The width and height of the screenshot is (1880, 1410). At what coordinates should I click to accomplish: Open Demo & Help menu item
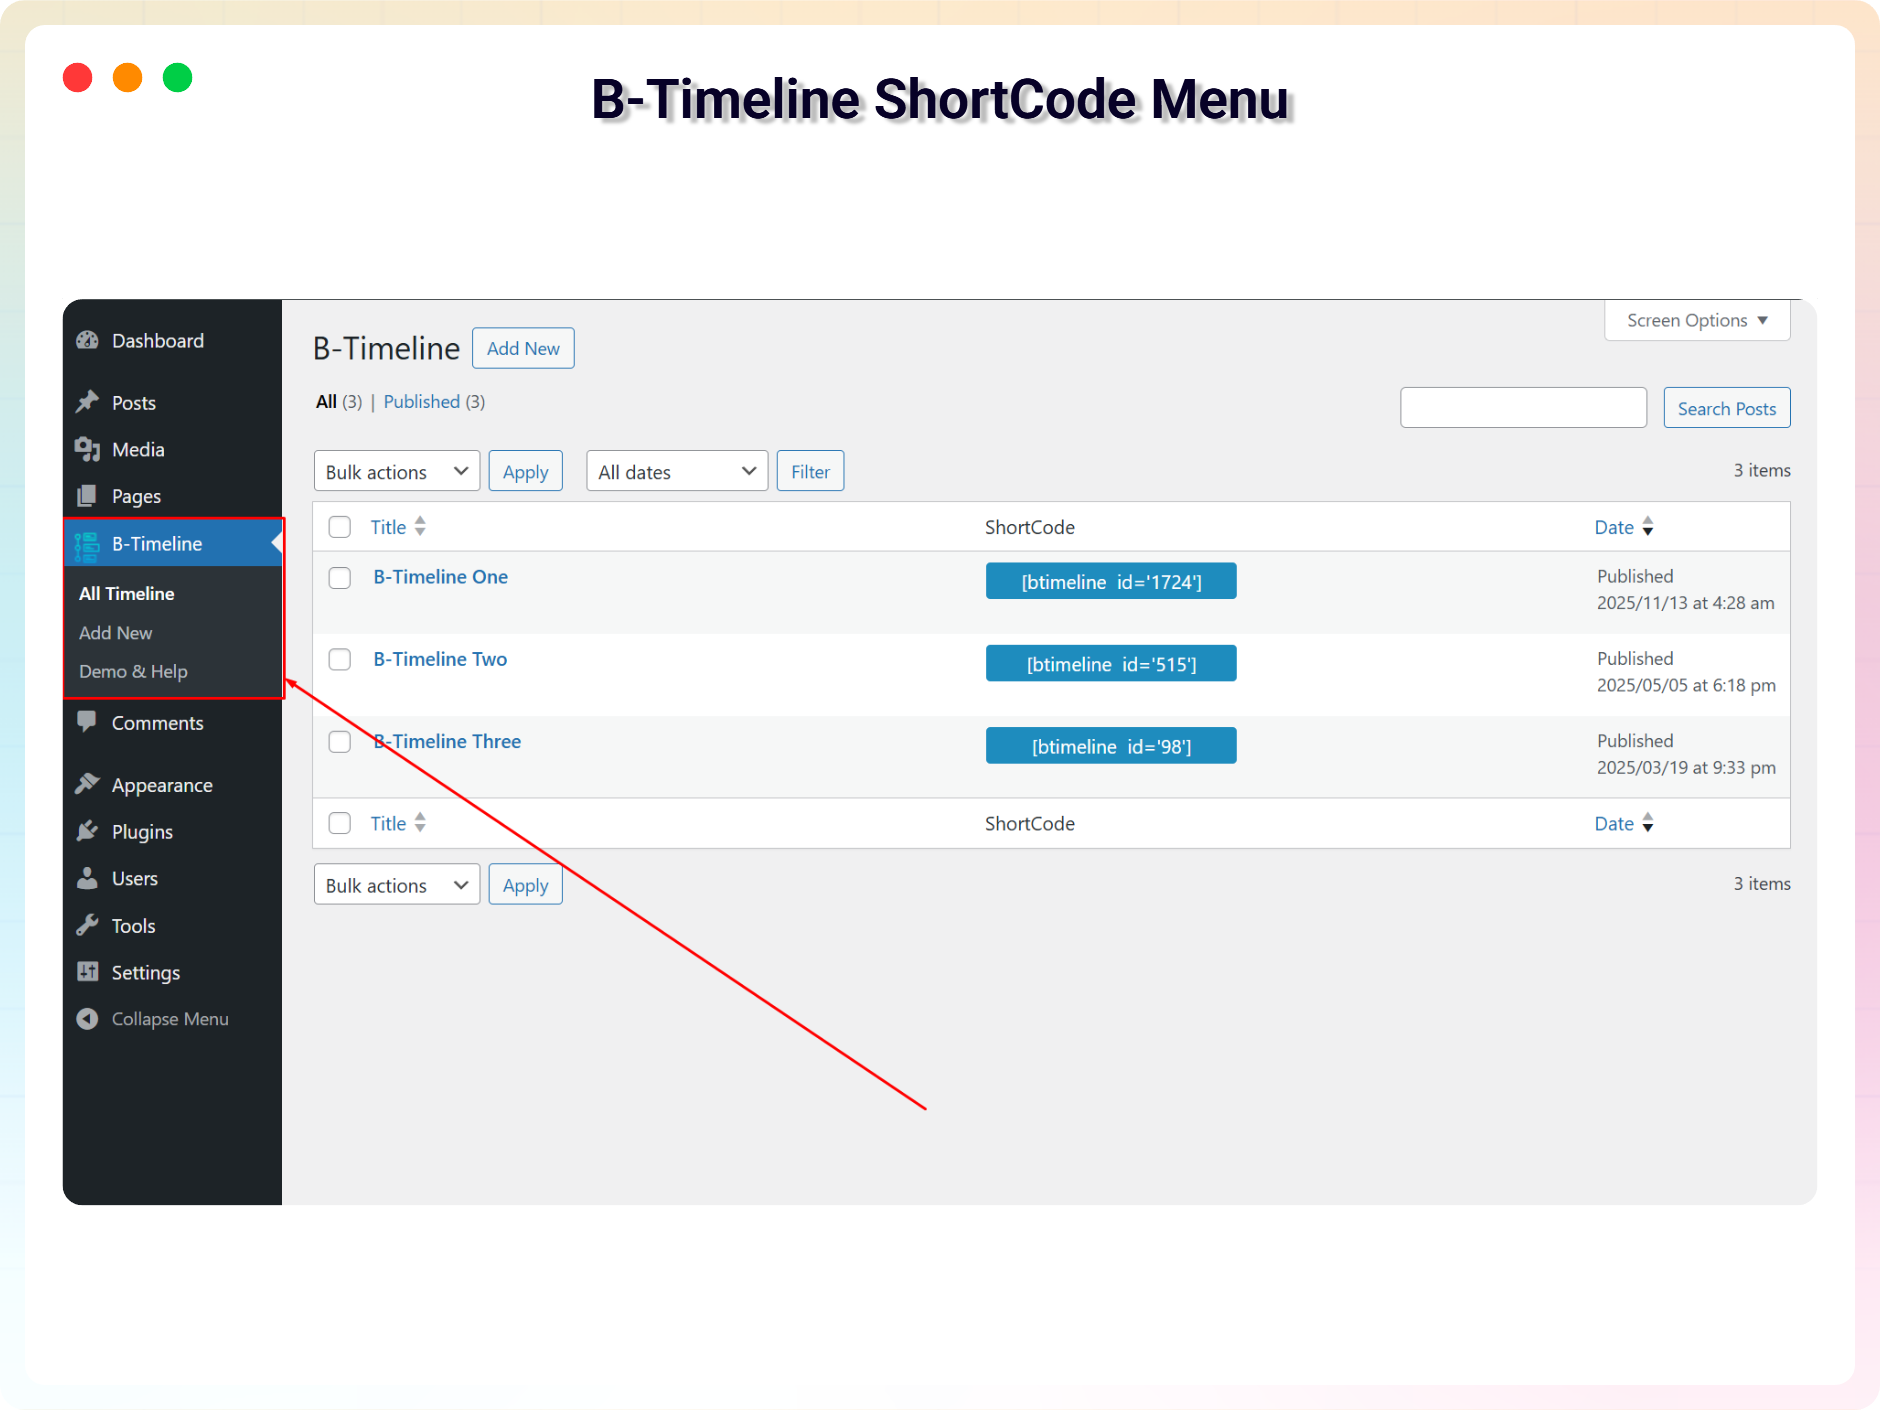(x=133, y=671)
